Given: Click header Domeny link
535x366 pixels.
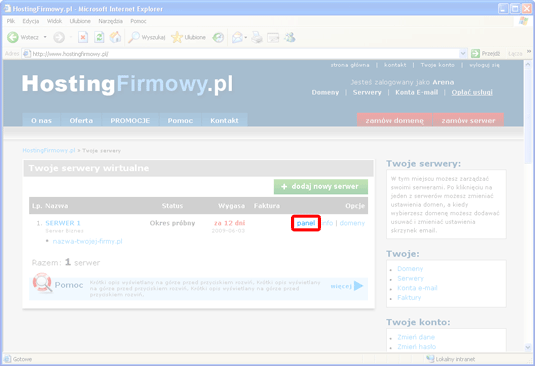Looking at the screenshot, I should click(x=325, y=92).
